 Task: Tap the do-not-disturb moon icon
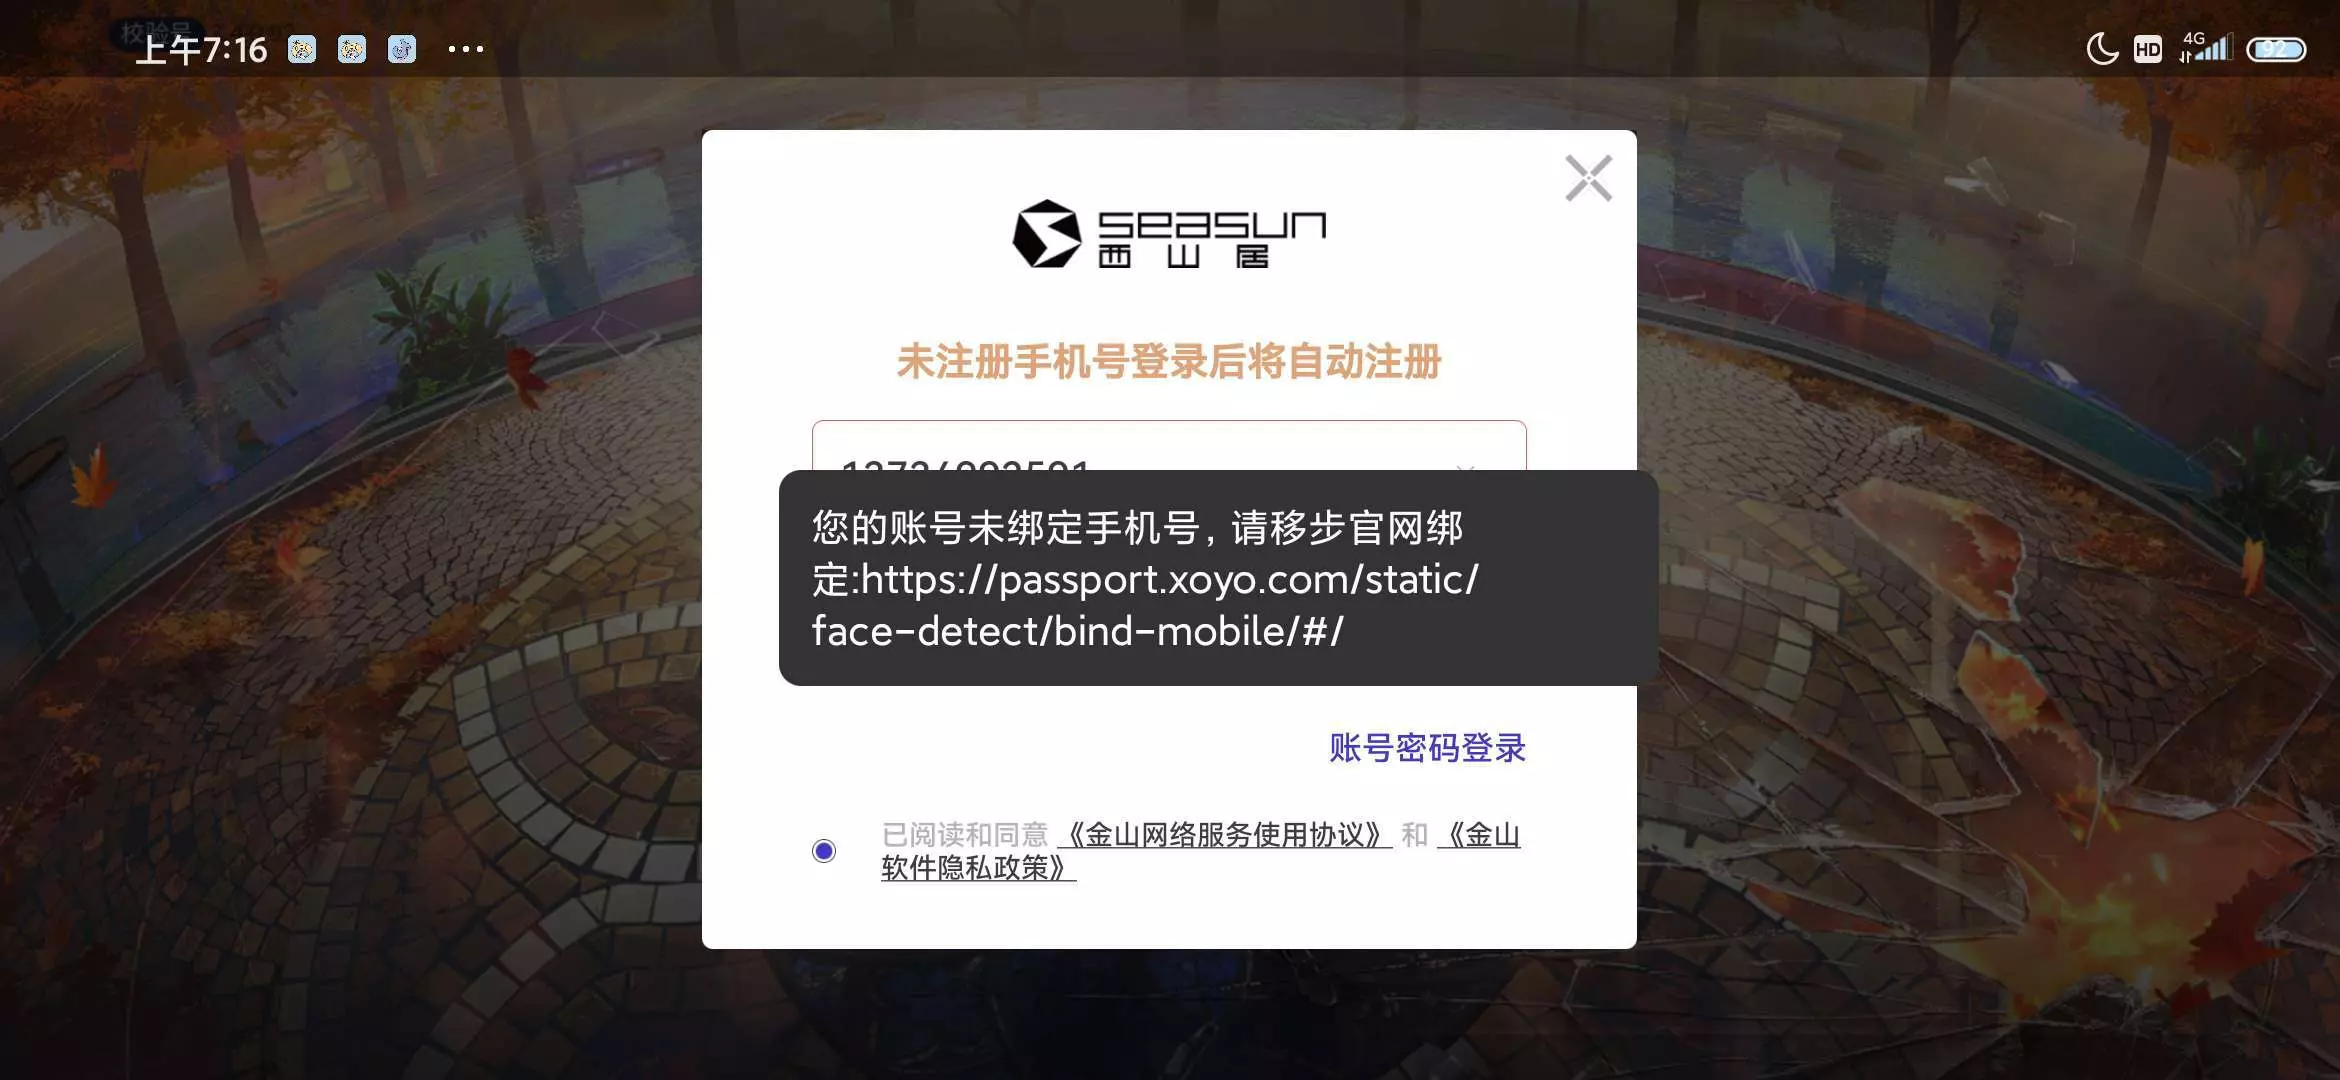click(2102, 49)
